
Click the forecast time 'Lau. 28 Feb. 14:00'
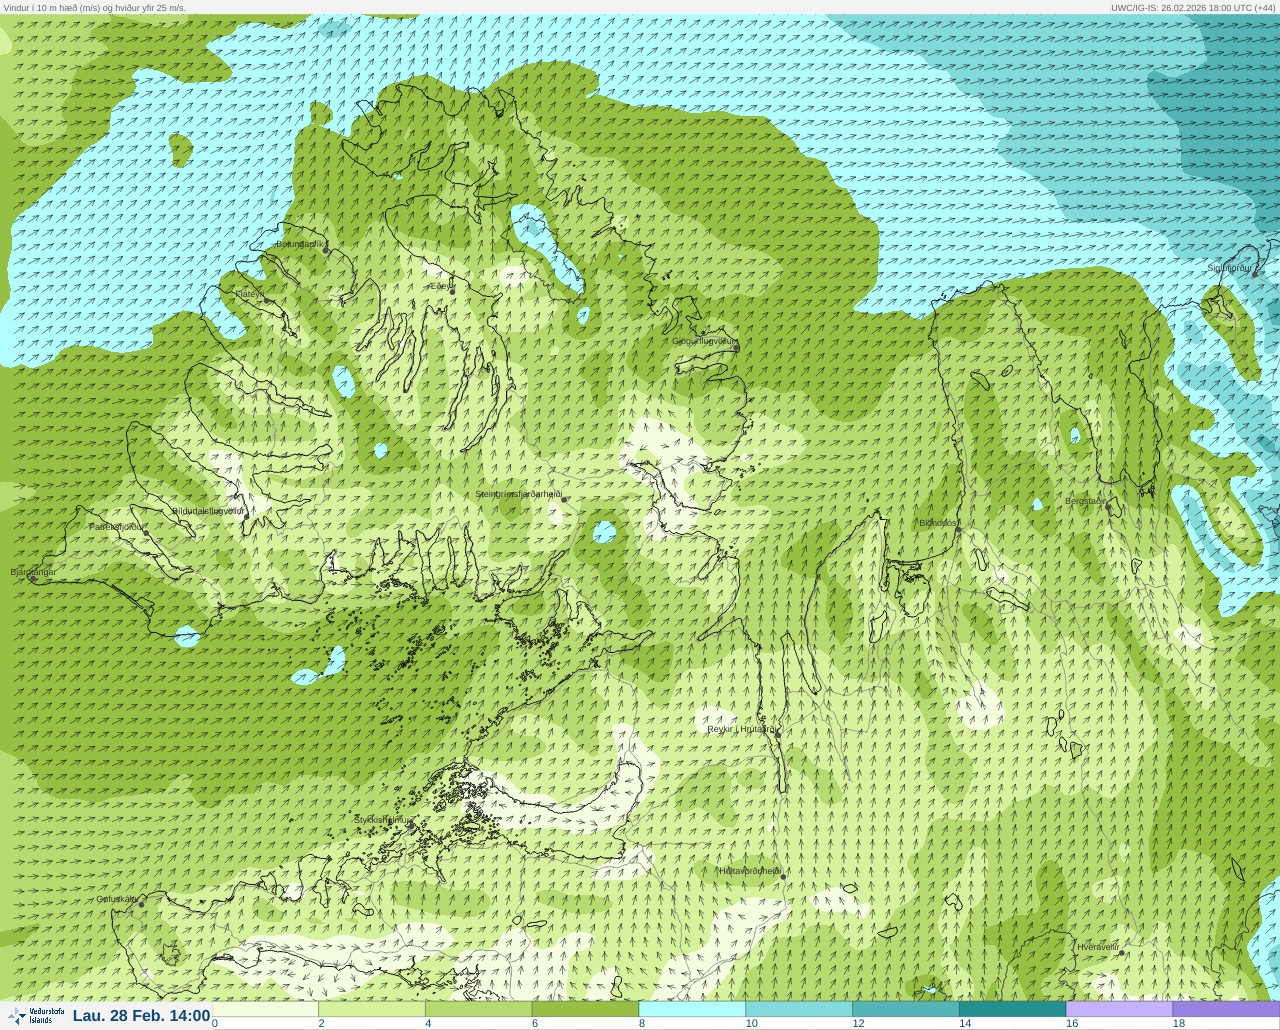click(141, 1016)
